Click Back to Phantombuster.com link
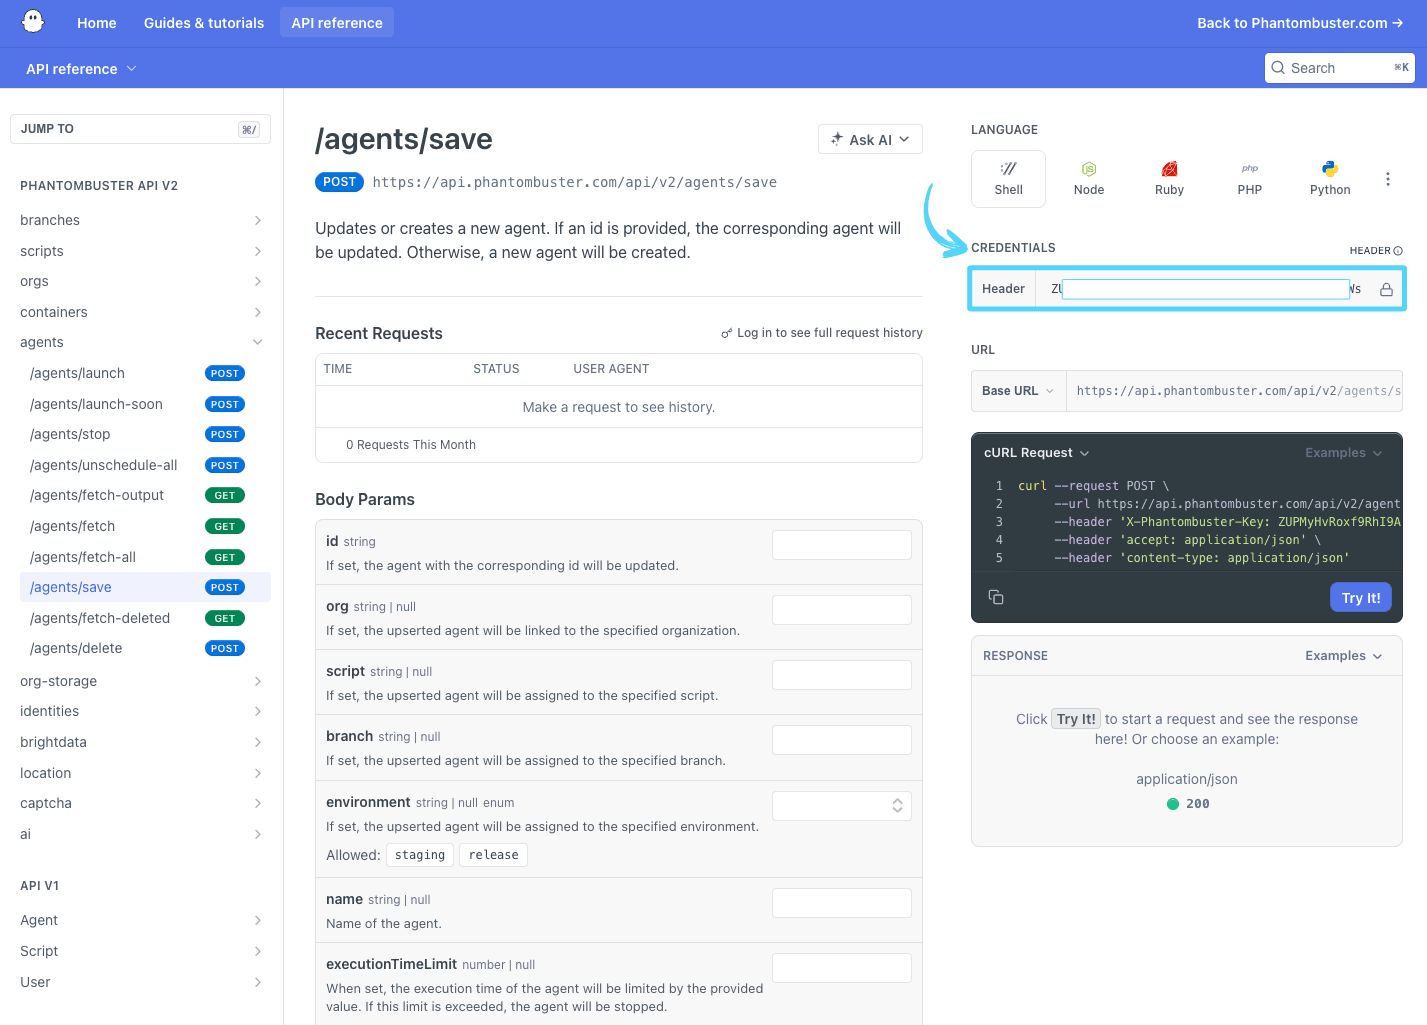This screenshot has height=1025, width=1427. point(1300,22)
